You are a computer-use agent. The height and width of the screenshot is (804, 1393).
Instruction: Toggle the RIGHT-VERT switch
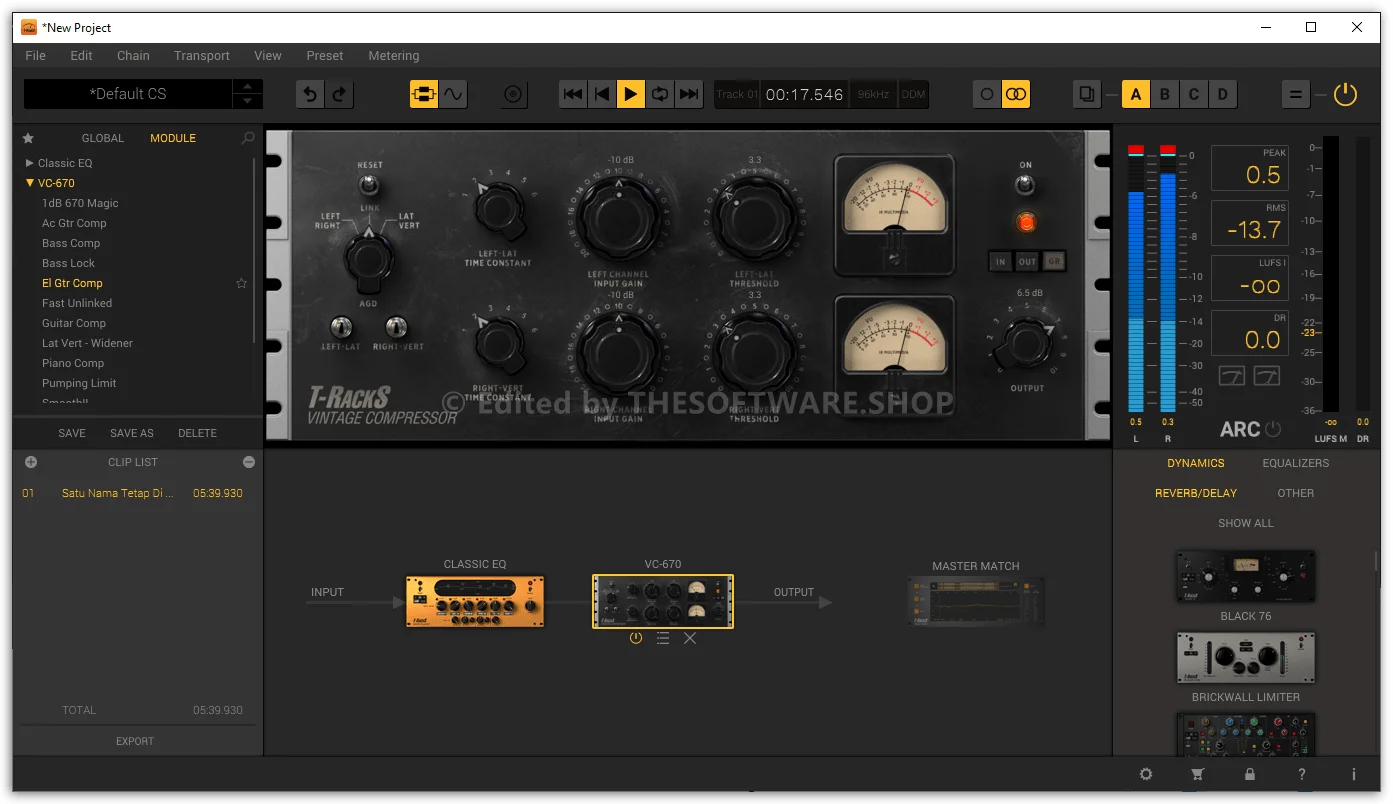pos(397,327)
